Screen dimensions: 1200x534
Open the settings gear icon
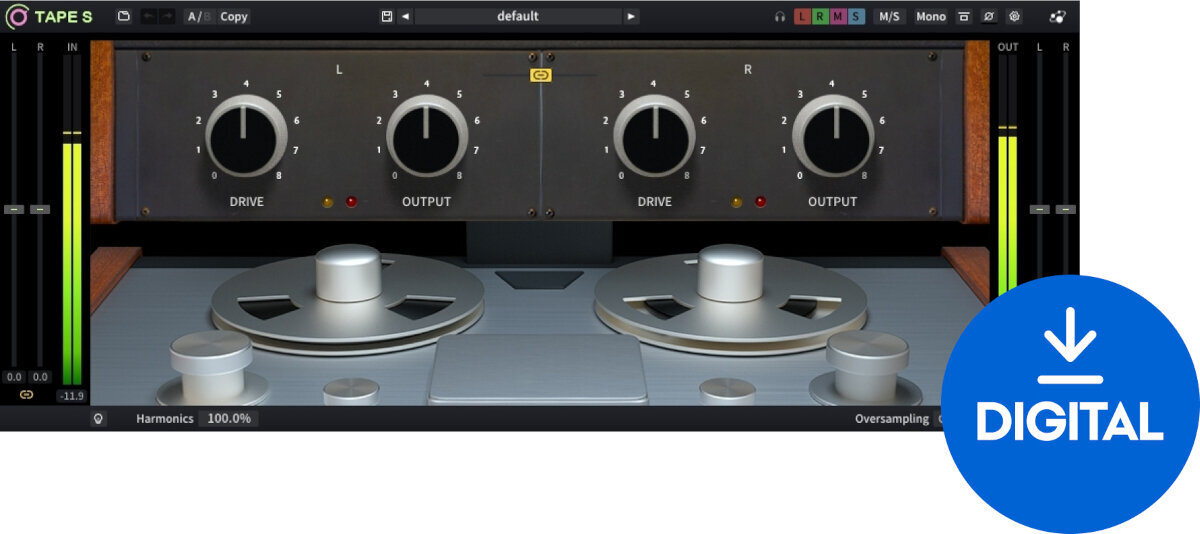[x=1014, y=17]
